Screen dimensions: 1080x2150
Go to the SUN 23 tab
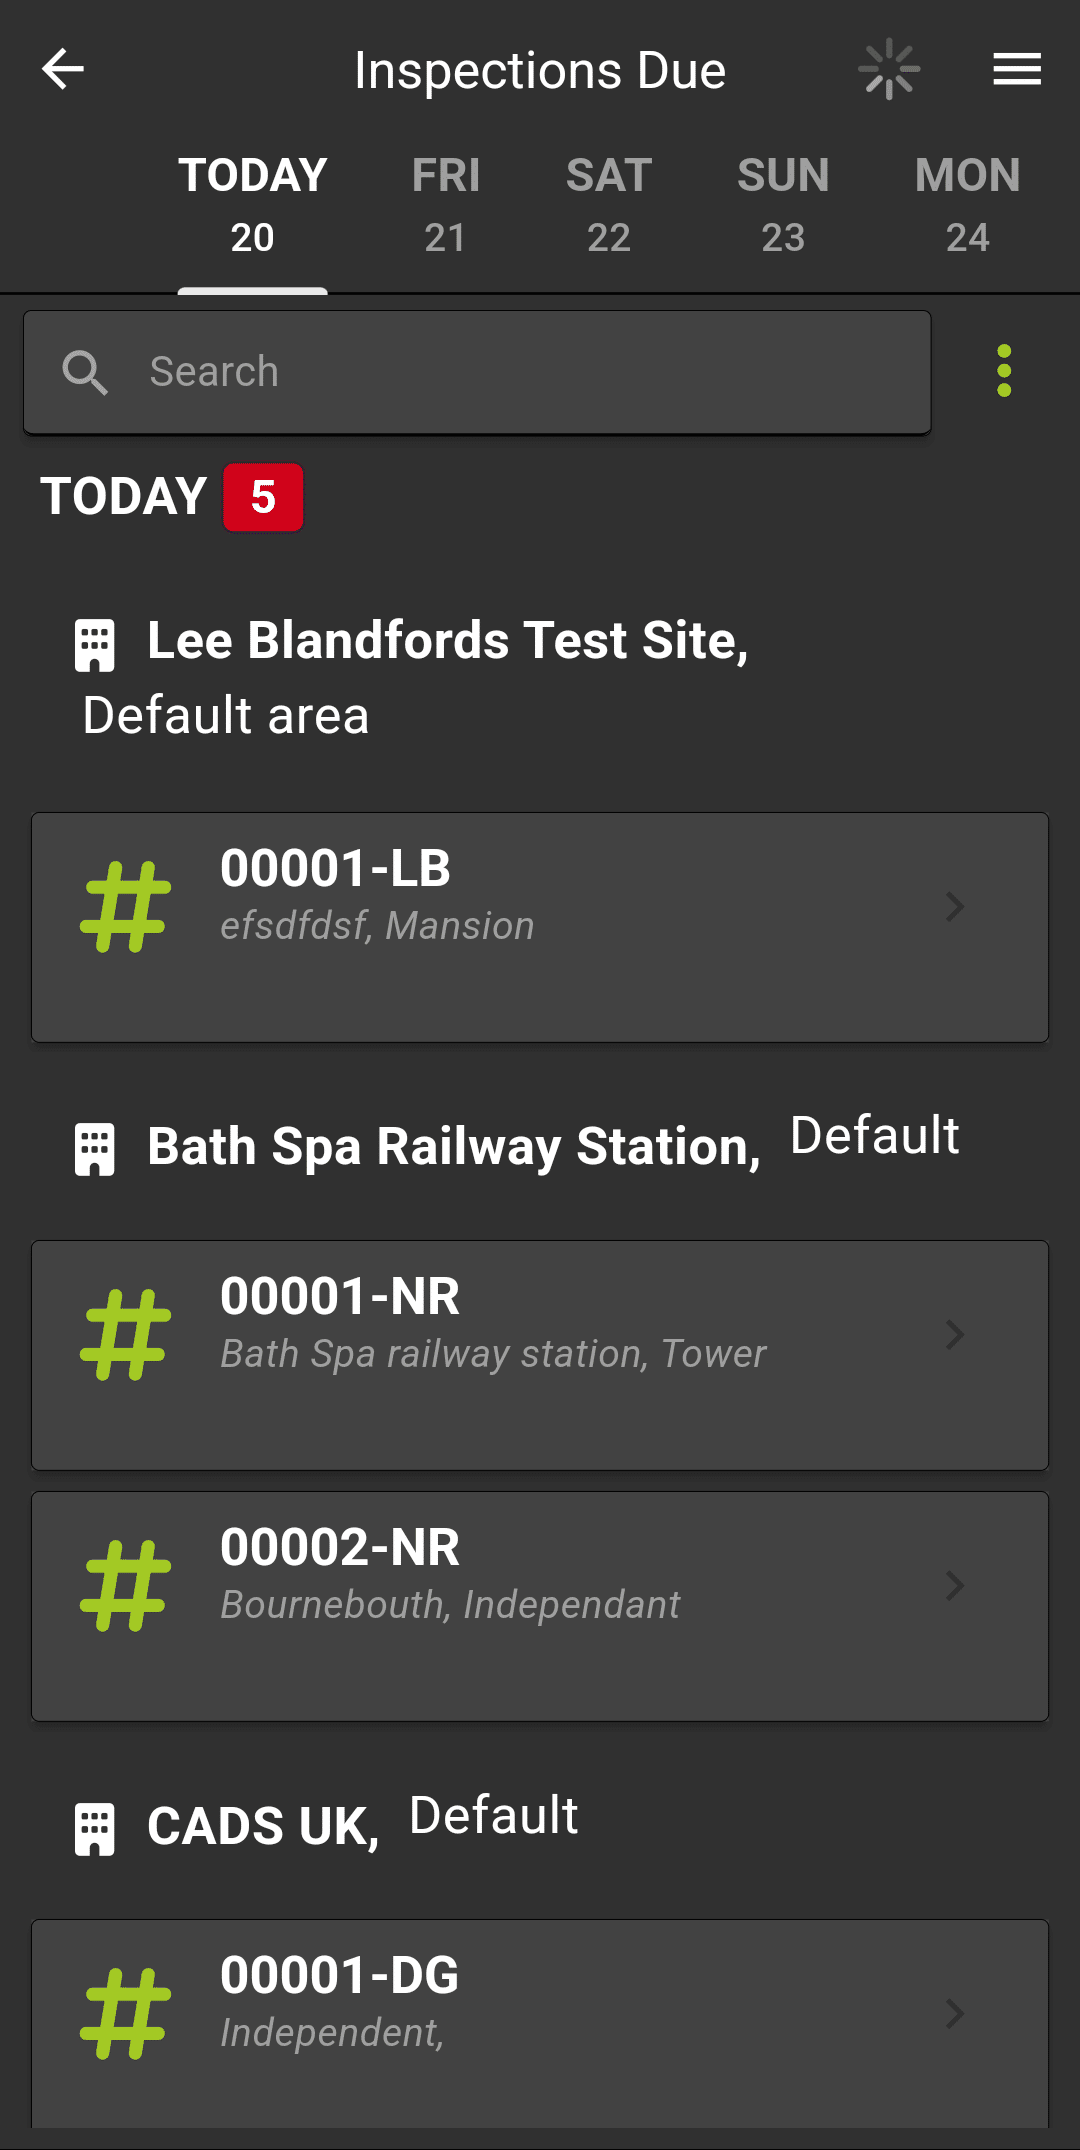(783, 205)
